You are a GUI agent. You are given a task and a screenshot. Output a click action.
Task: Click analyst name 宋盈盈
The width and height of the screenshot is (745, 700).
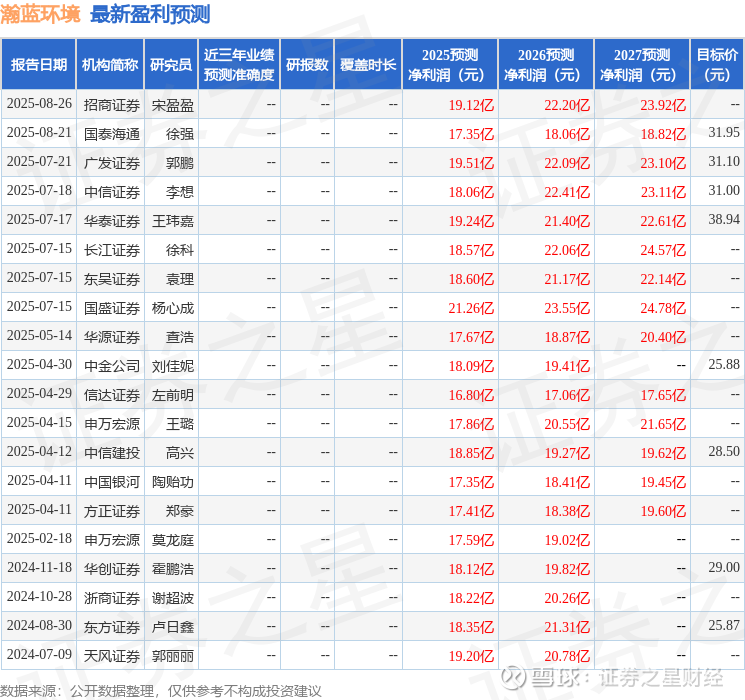tap(173, 105)
